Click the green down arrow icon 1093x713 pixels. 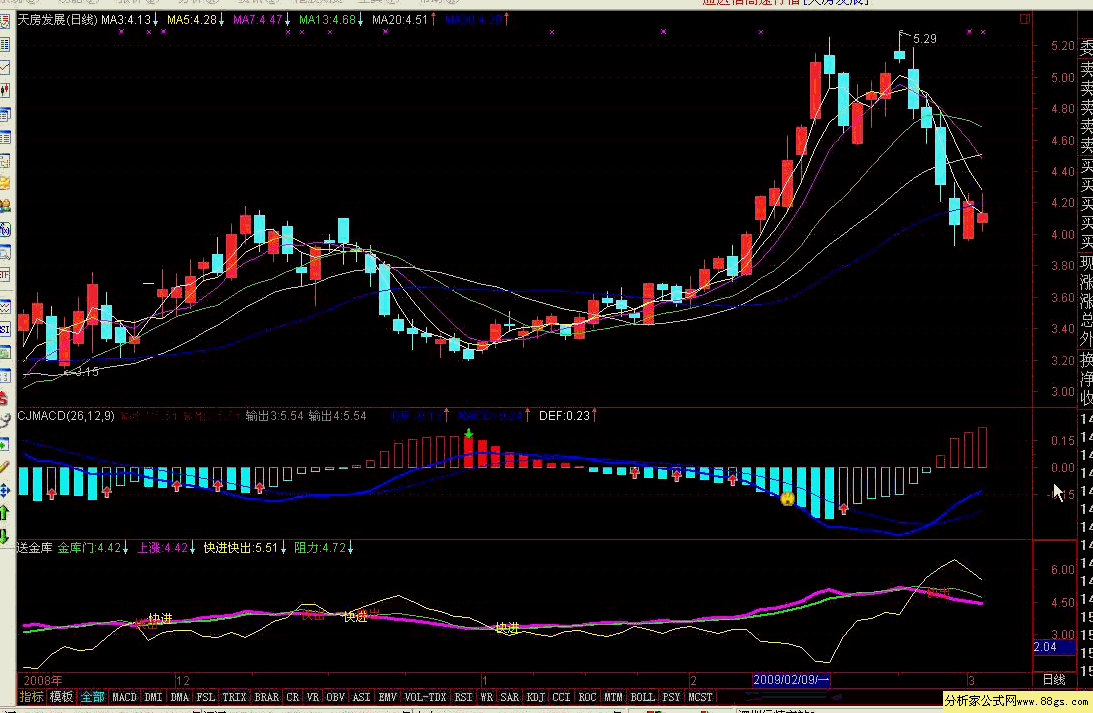click(x=4, y=536)
